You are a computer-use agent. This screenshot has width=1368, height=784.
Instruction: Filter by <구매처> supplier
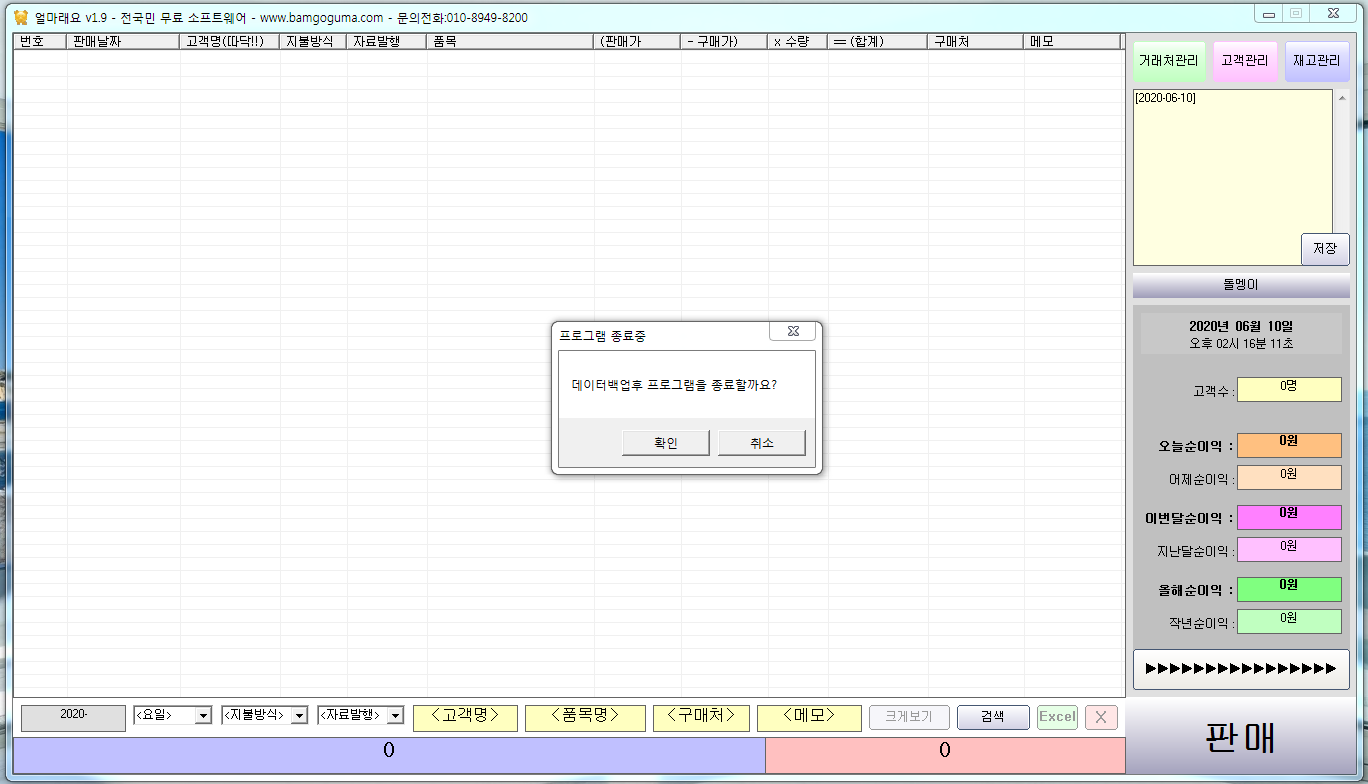coord(701,717)
